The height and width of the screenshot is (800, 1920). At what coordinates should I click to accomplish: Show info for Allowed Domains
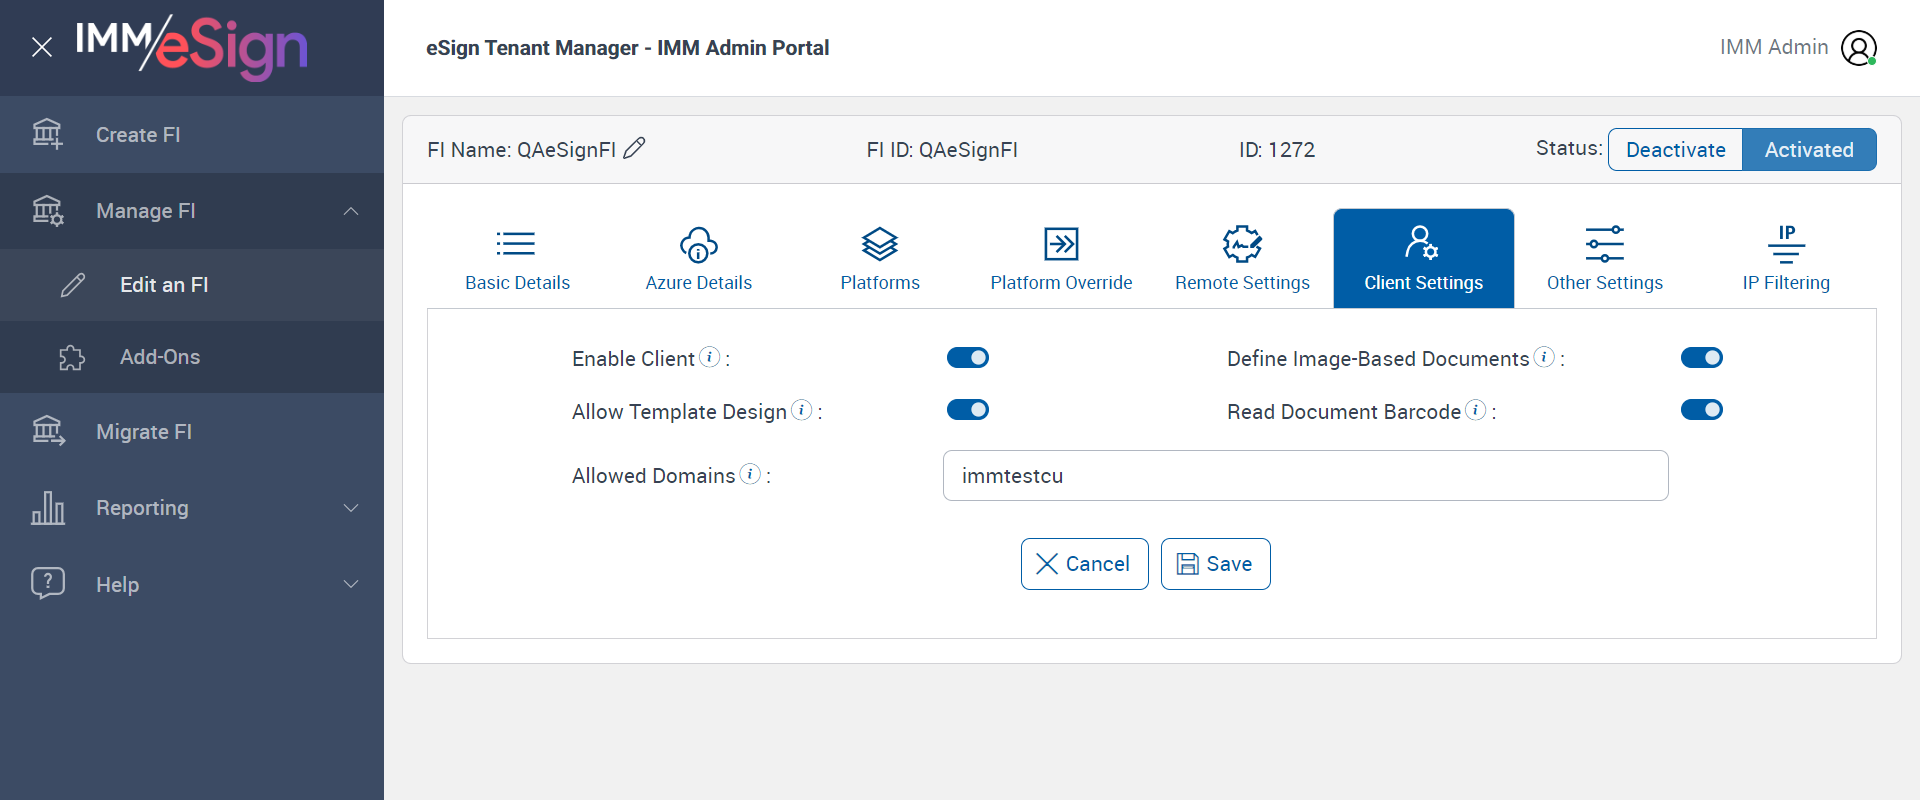(750, 474)
